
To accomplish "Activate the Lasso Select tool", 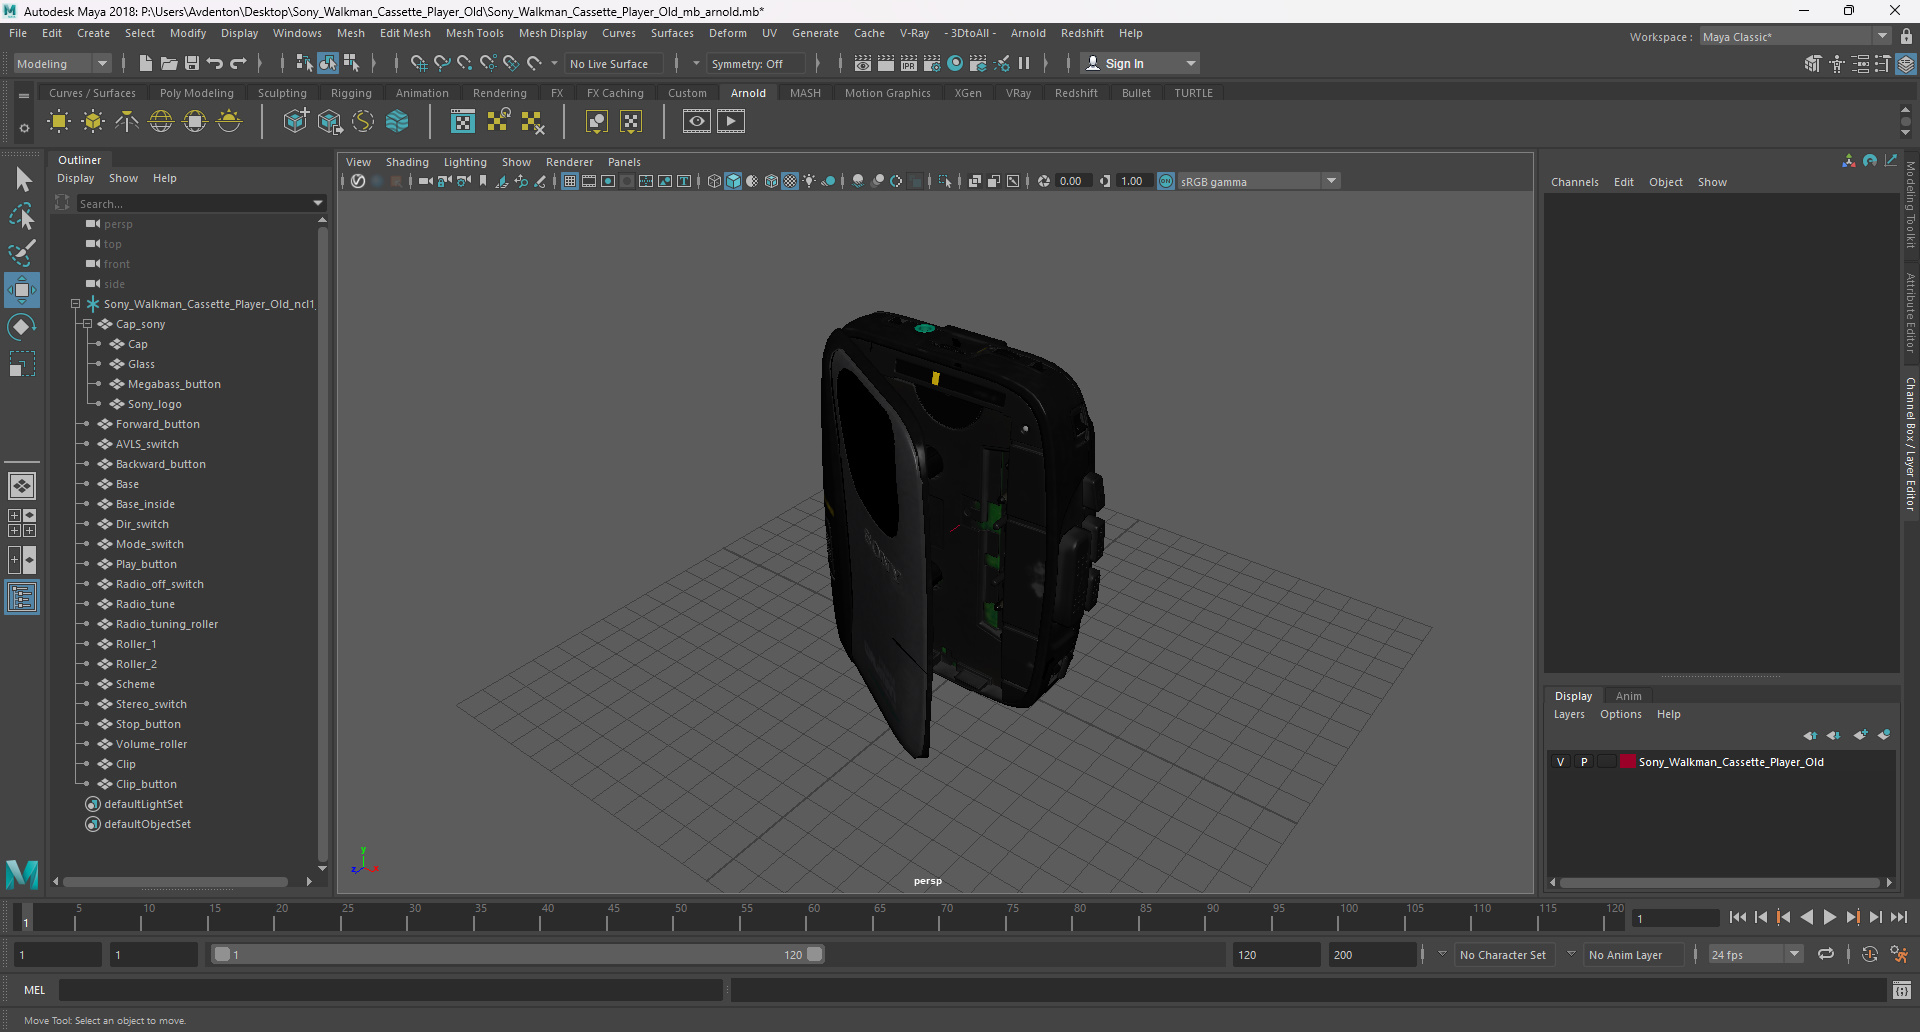I will 22,216.
